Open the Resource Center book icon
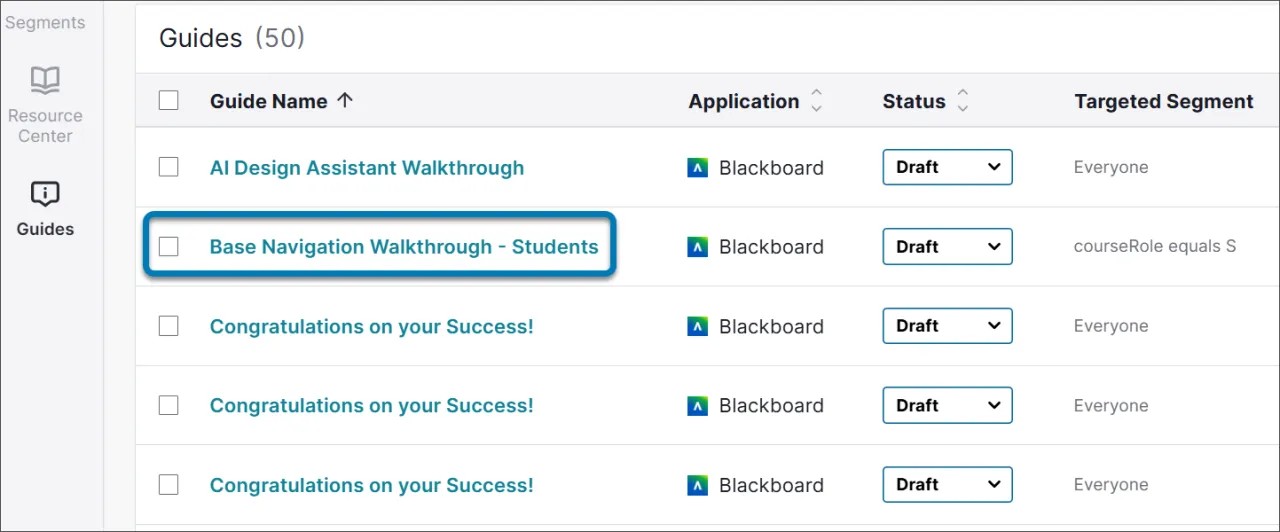Viewport: 1280px width, 532px height. pyautogui.click(x=45, y=79)
